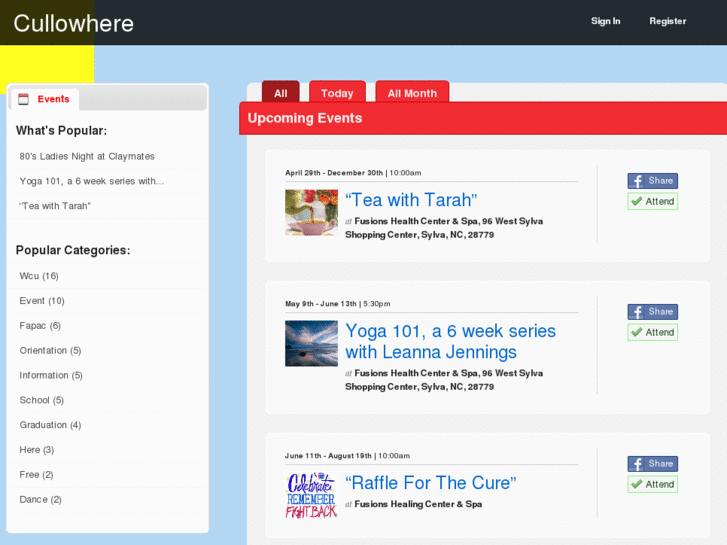The height and width of the screenshot is (545, 727).
Task: Attend the Yoga 101 event
Action: (x=652, y=332)
